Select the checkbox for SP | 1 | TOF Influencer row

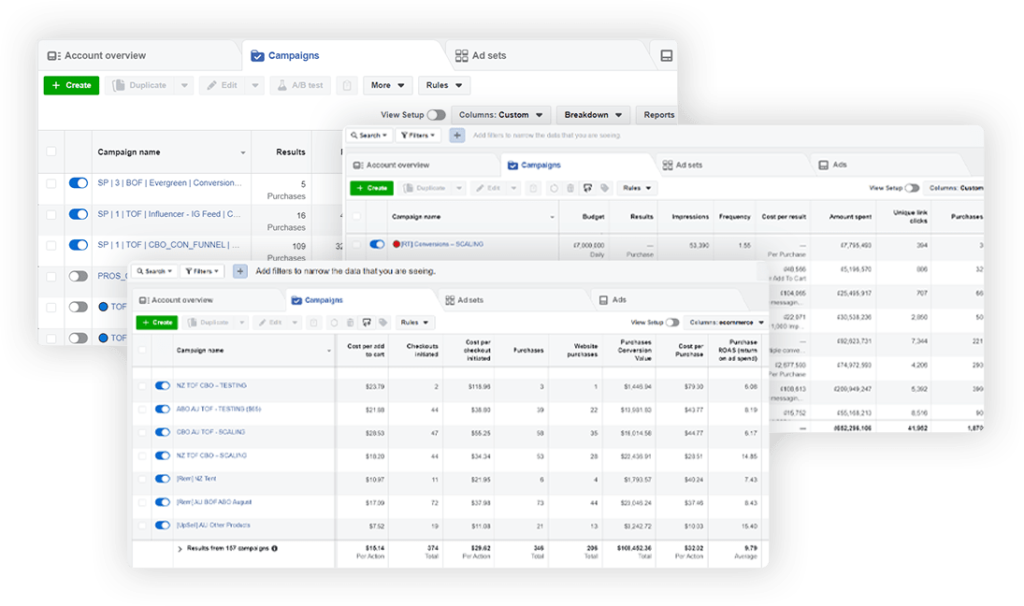coord(51,214)
